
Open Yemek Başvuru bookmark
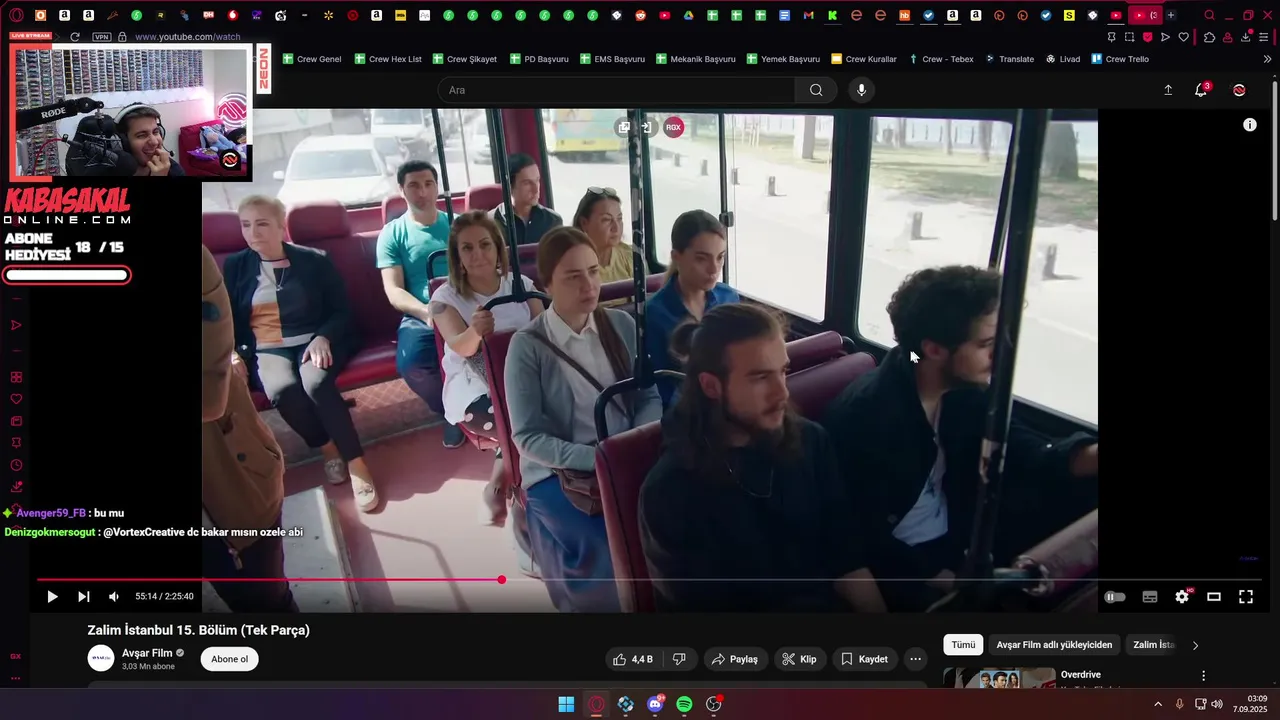pyautogui.click(x=783, y=59)
